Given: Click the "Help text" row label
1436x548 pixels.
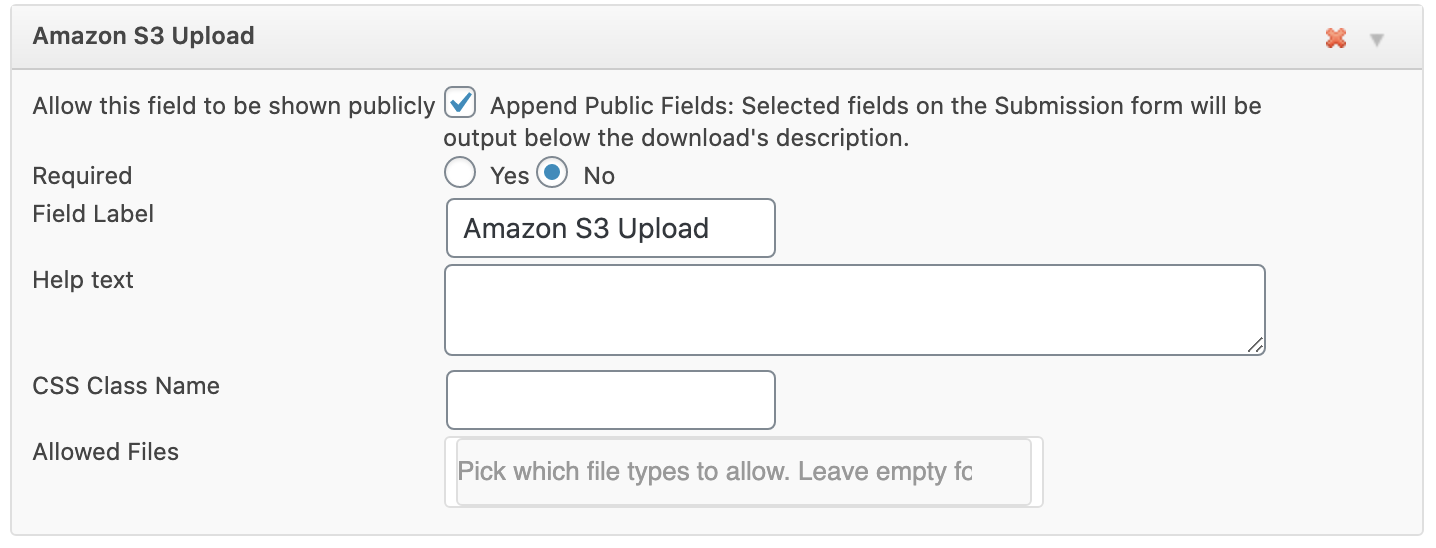Looking at the screenshot, I should [83, 280].
